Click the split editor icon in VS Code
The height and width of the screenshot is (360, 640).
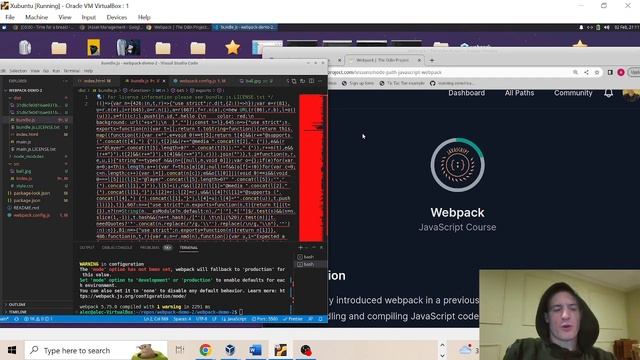[x=311, y=81]
